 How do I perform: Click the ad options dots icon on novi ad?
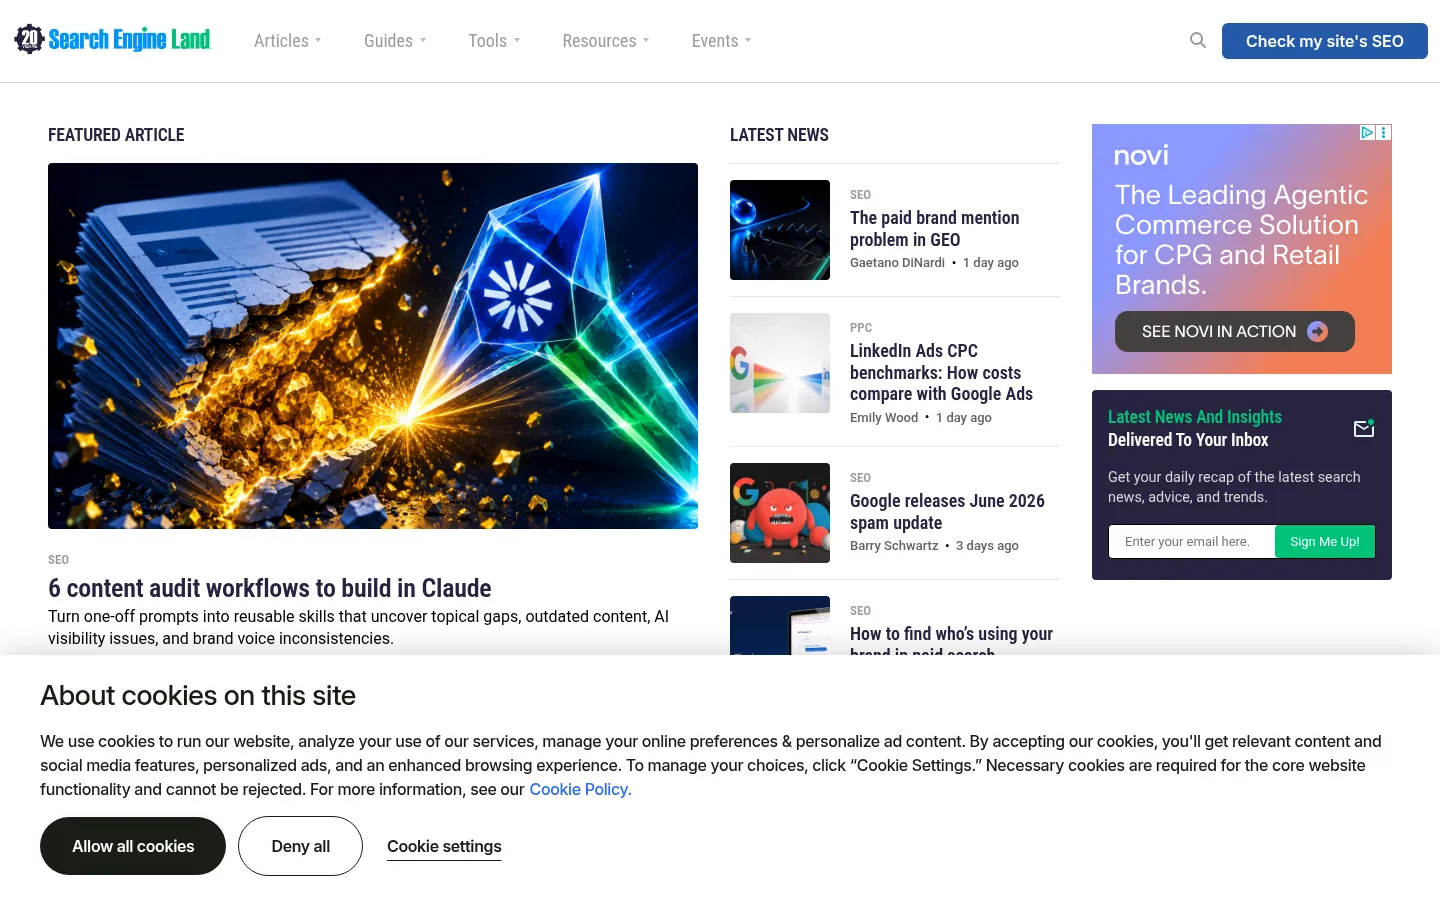tap(1384, 132)
